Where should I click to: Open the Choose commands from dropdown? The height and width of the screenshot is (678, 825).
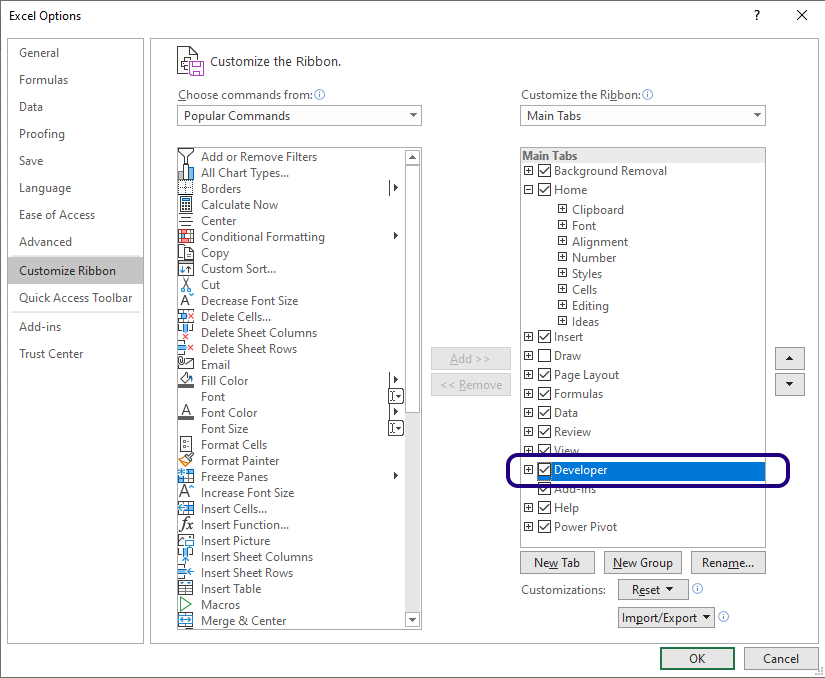pos(300,116)
